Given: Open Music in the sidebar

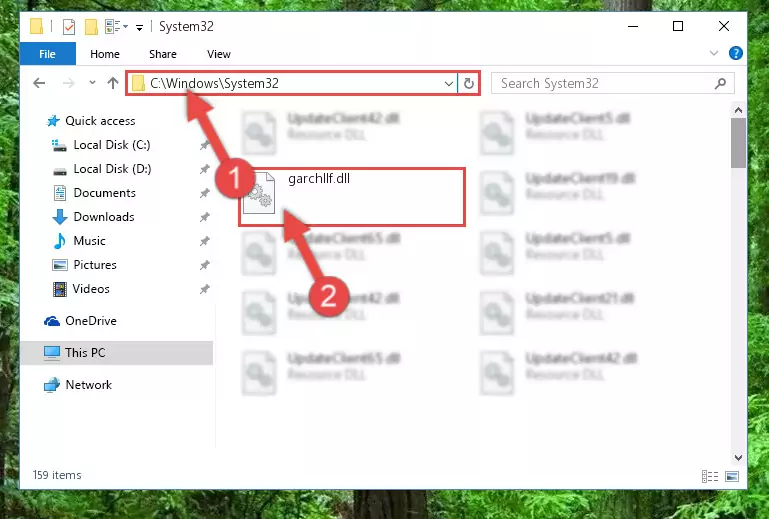Looking at the screenshot, I should tap(89, 241).
